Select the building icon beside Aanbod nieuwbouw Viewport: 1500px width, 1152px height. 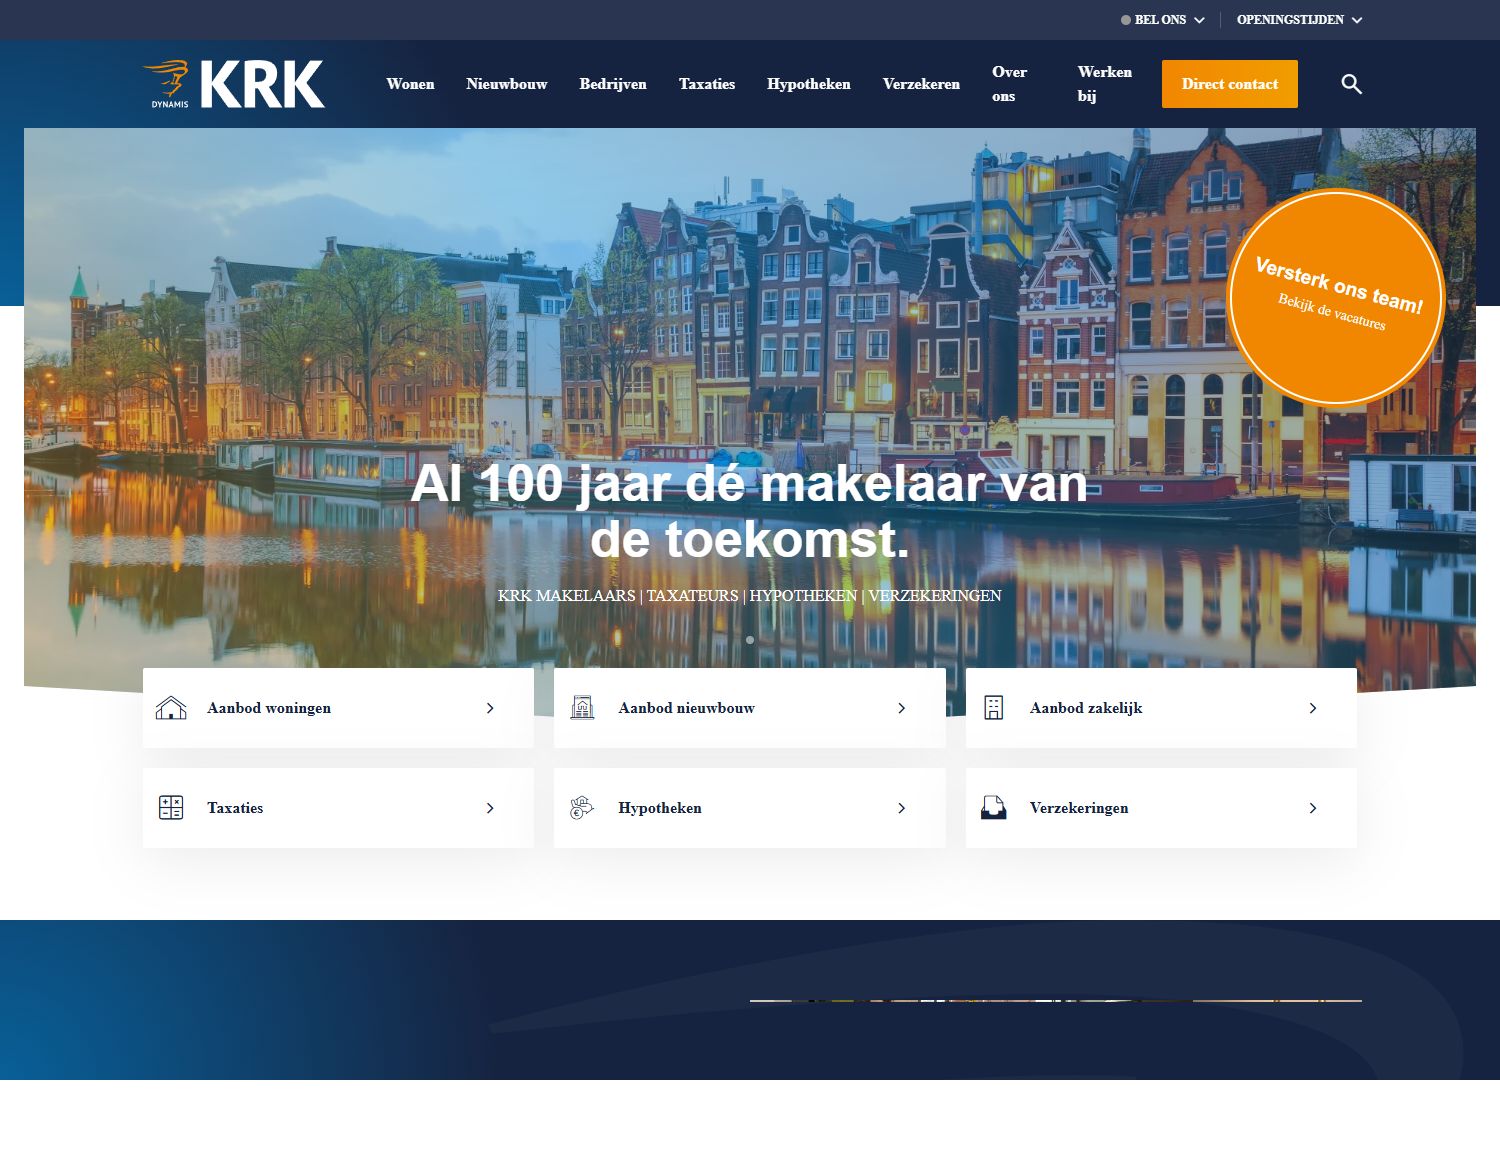(584, 707)
